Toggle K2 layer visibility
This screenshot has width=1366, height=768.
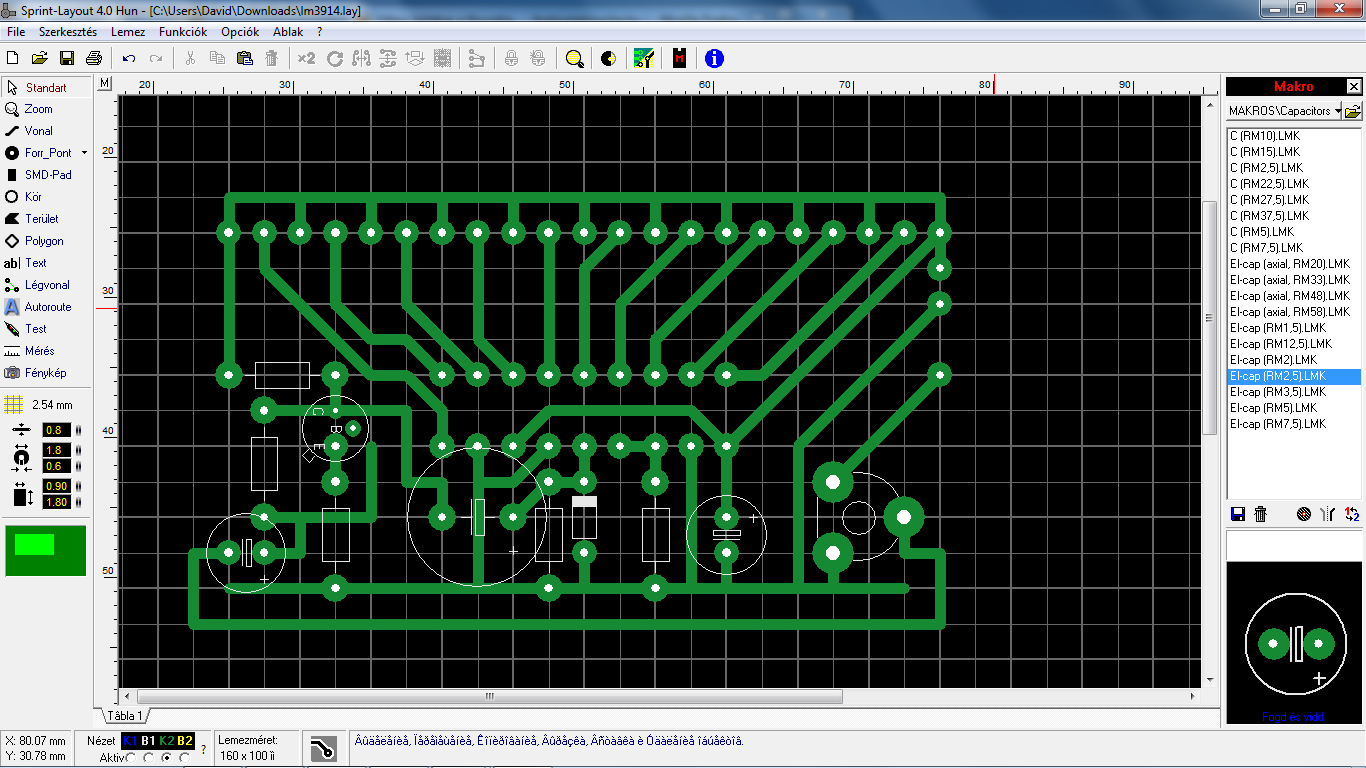[167, 741]
